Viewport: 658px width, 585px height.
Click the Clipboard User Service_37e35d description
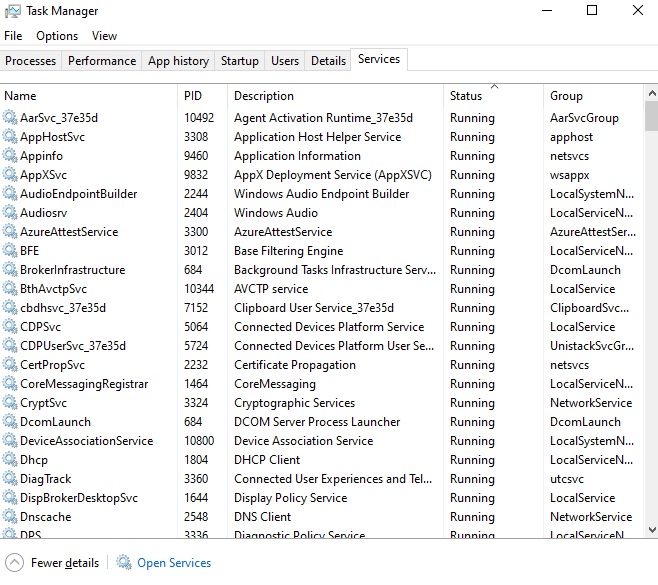coord(314,308)
